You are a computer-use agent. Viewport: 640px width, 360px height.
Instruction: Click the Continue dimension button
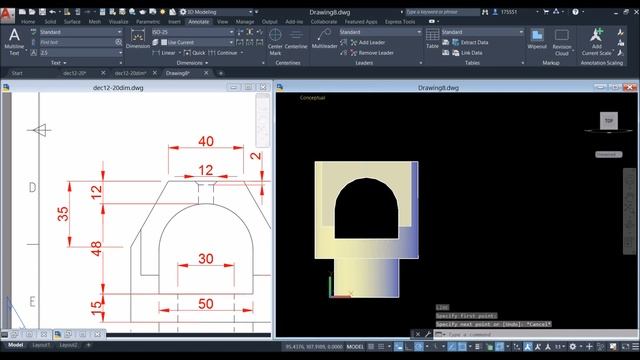pyautogui.click(x=223, y=53)
